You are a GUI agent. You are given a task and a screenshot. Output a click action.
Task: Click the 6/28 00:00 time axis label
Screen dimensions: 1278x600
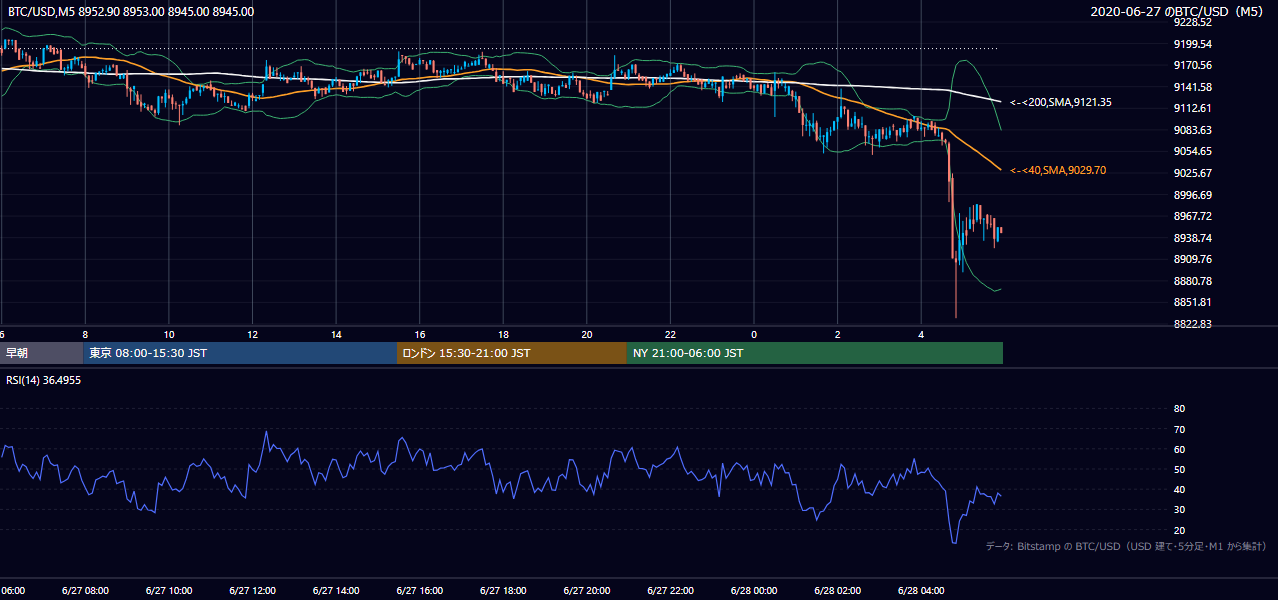click(x=753, y=591)
